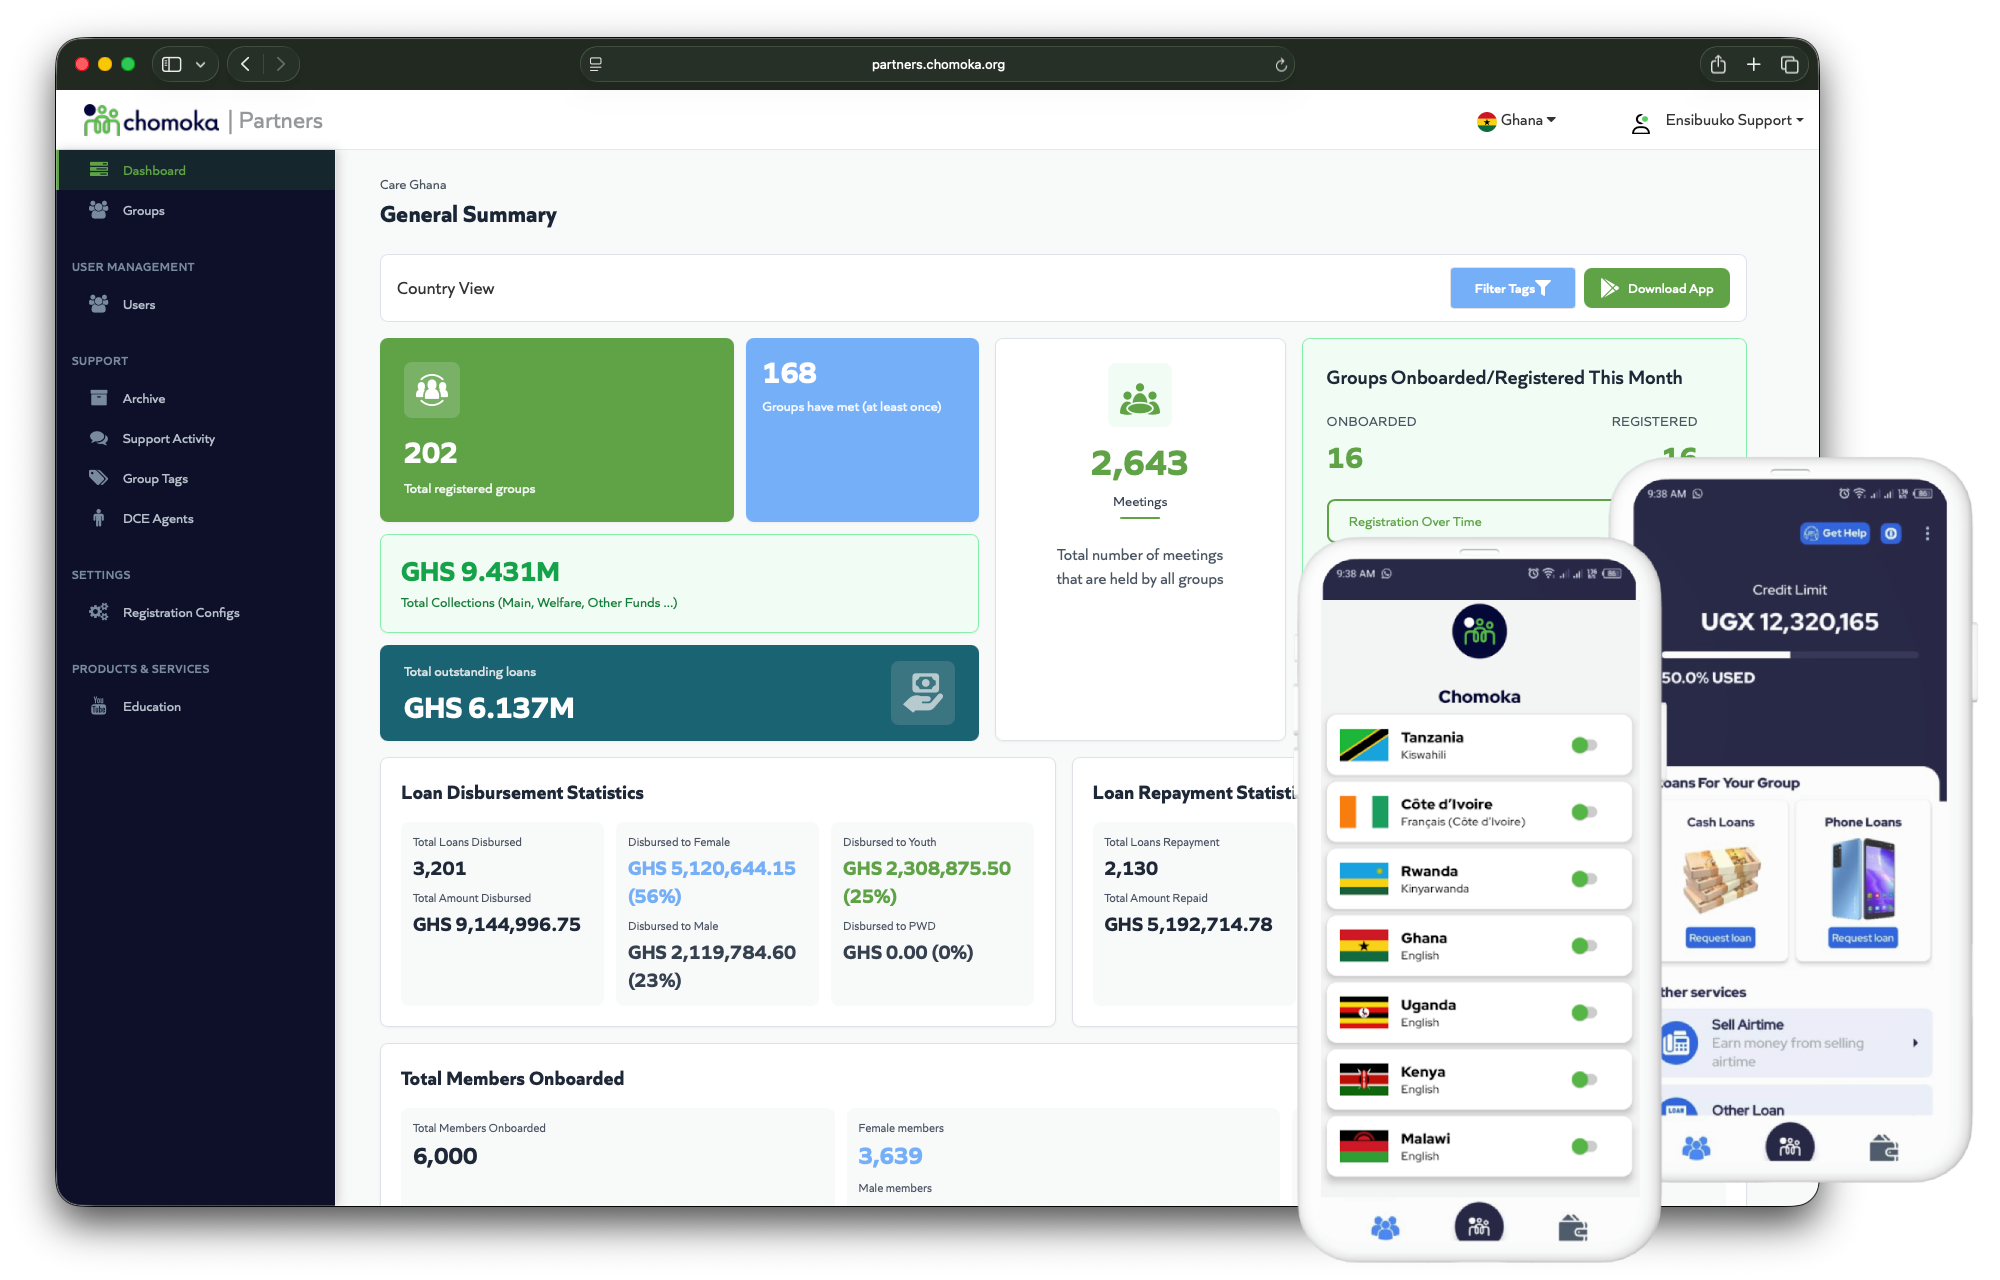Click the Registration Configs gear icon
2000x1280 pixels.
pos(98,612)
